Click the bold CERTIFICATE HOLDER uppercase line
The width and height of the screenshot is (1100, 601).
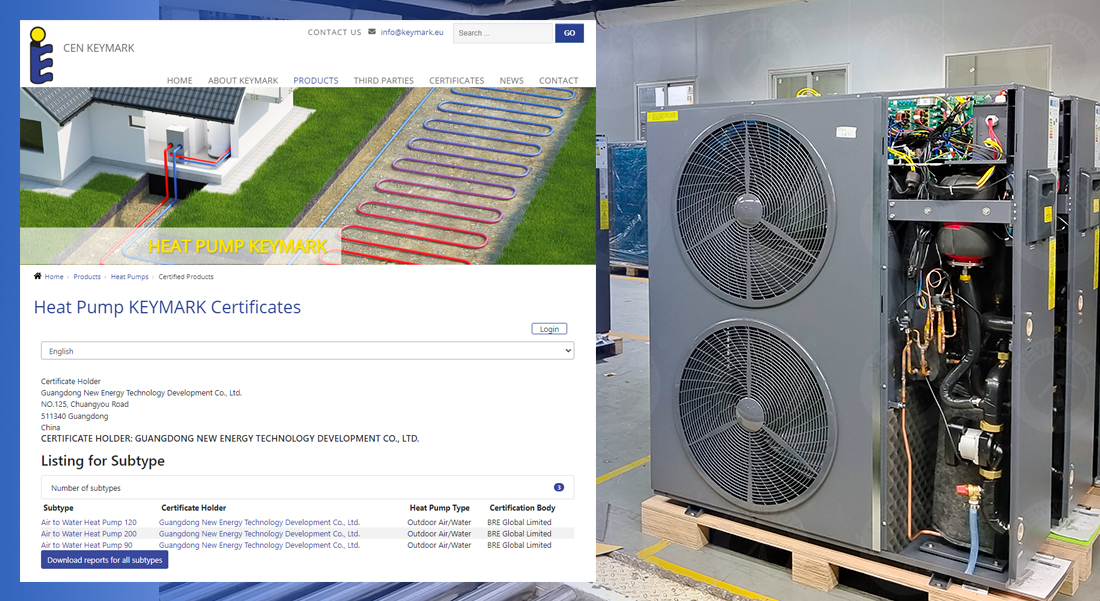(230, 438)
